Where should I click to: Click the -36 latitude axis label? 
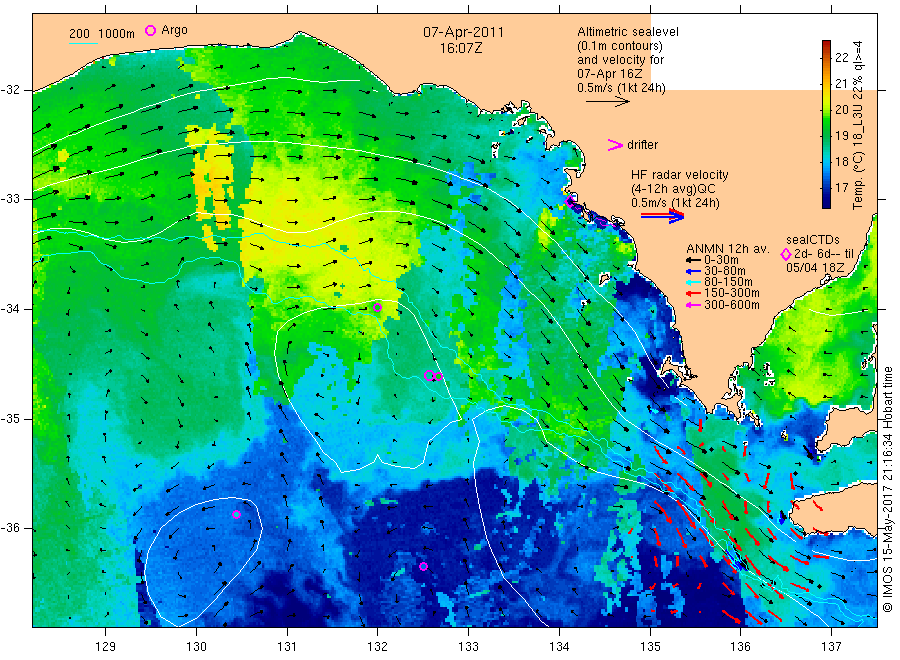click(11, 528)
